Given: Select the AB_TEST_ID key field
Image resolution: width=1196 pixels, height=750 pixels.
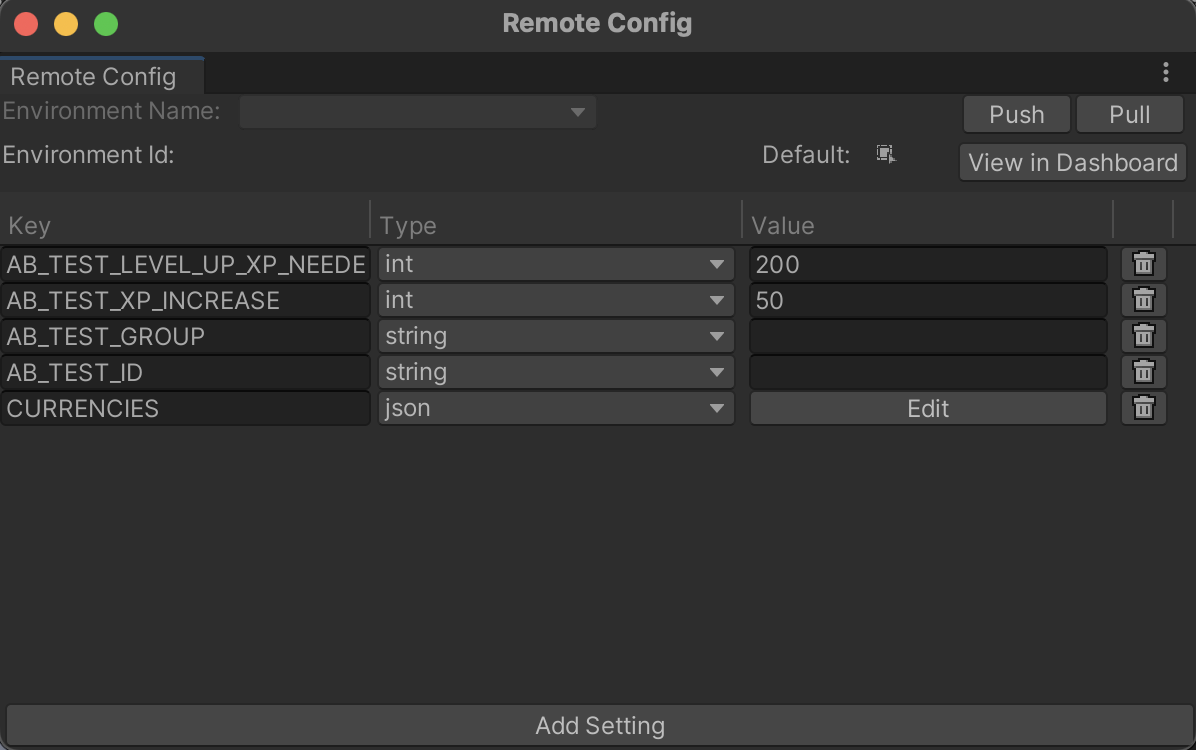Looking at the screenshot, I should pos(185,372).
